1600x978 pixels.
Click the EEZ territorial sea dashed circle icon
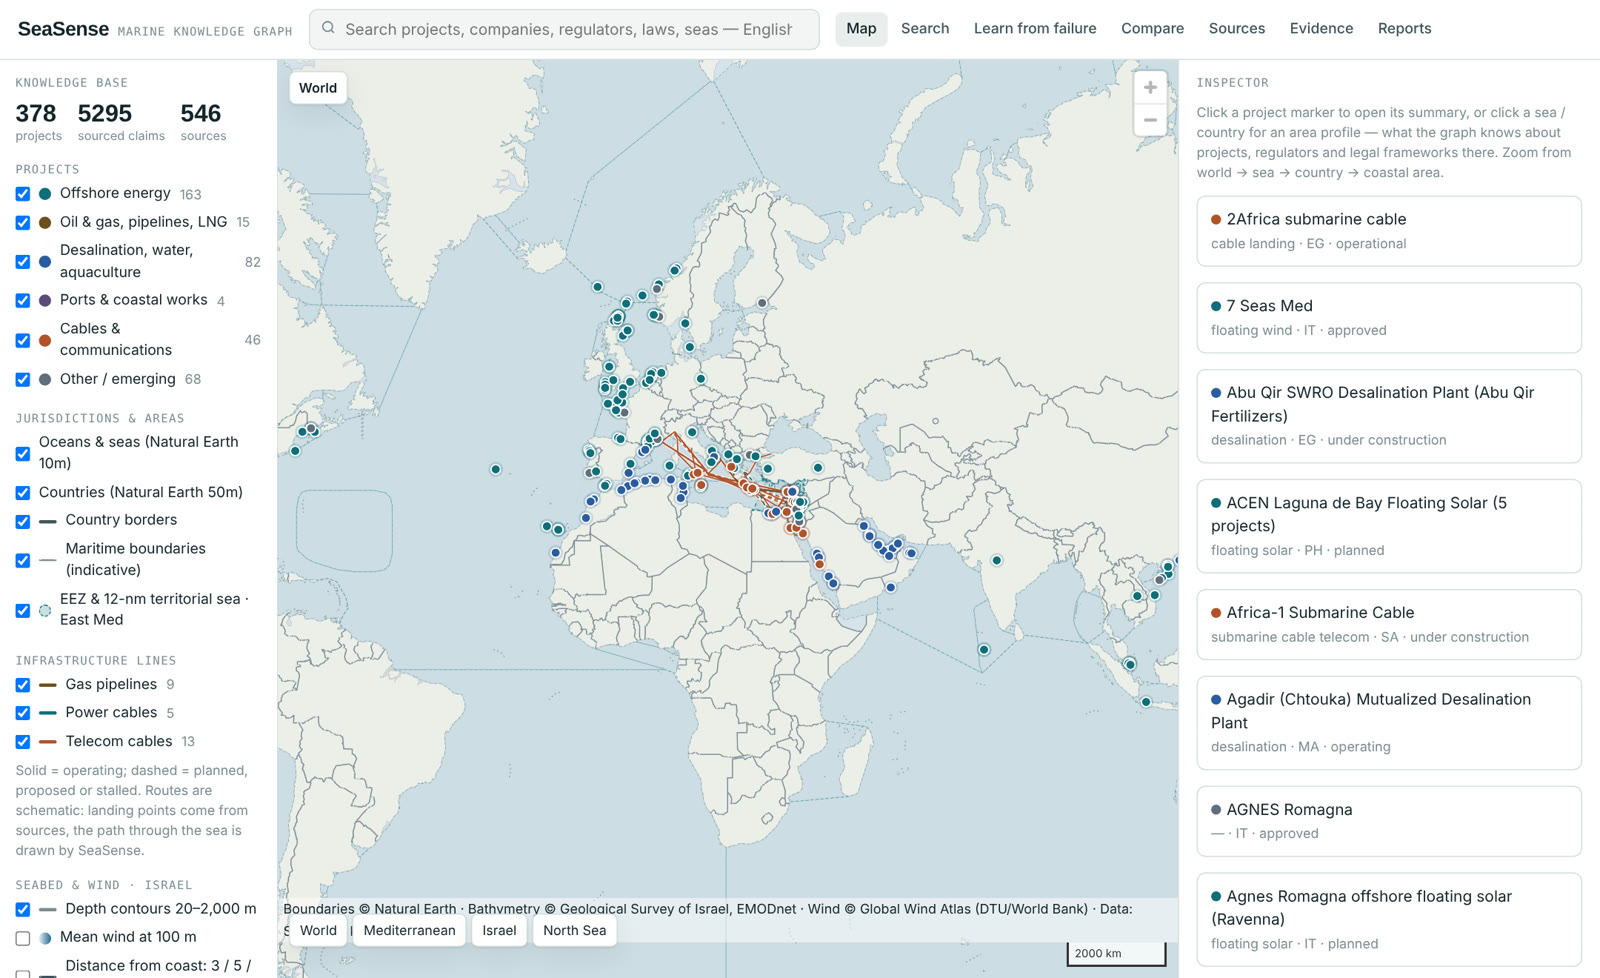[45, 610]
